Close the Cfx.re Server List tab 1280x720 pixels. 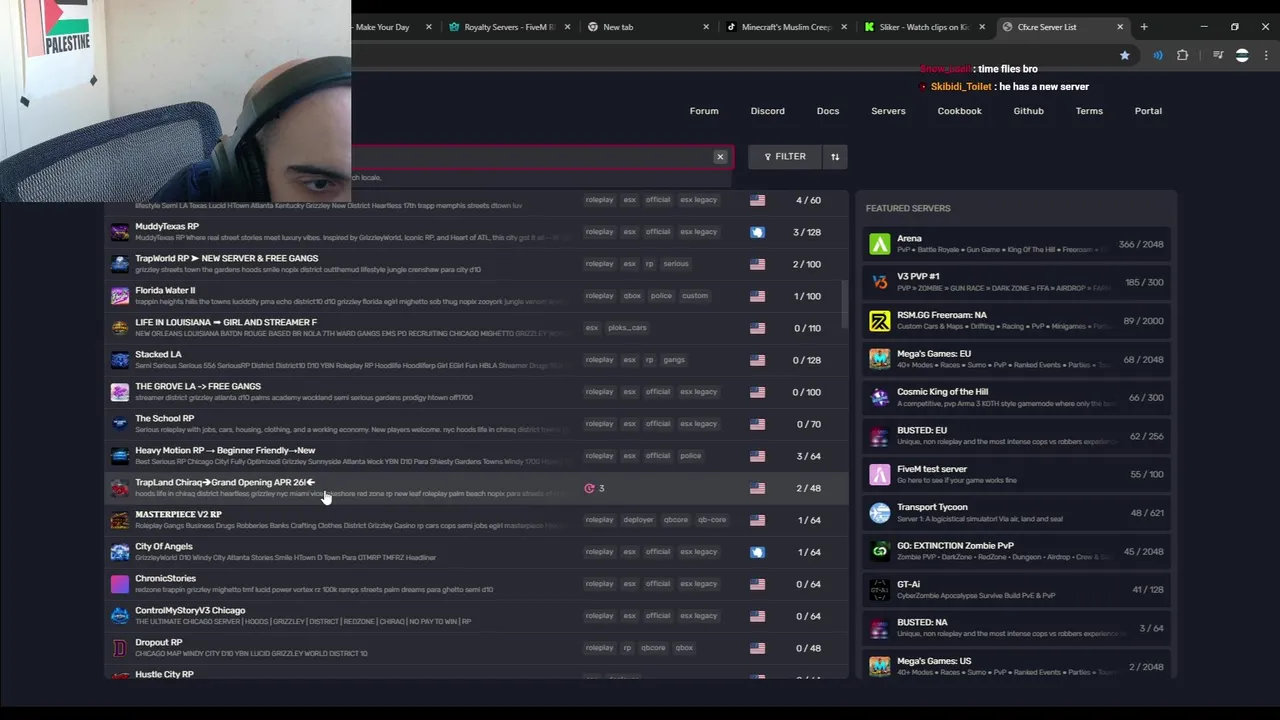pos(1120,27)
